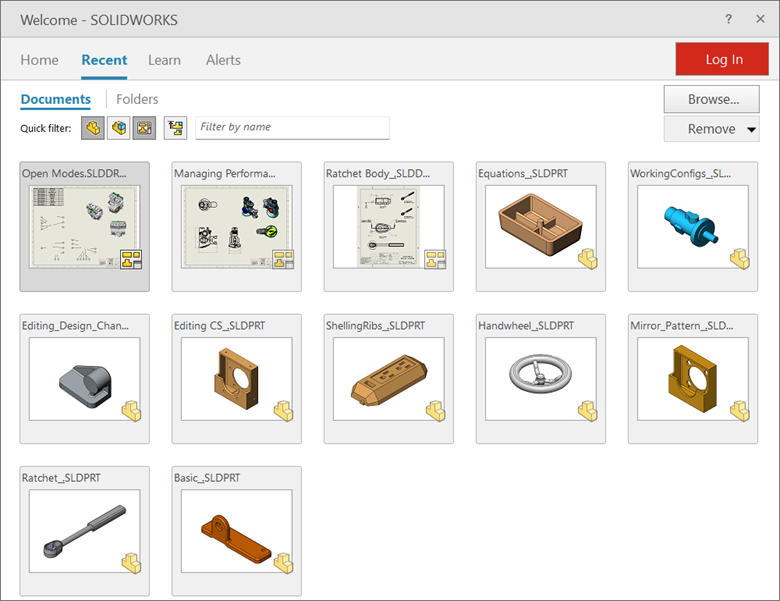Screen dimensions: 780x601
Task: Click the drawing icon on Ratchet Body tile
Action: [x=435, y=259]
